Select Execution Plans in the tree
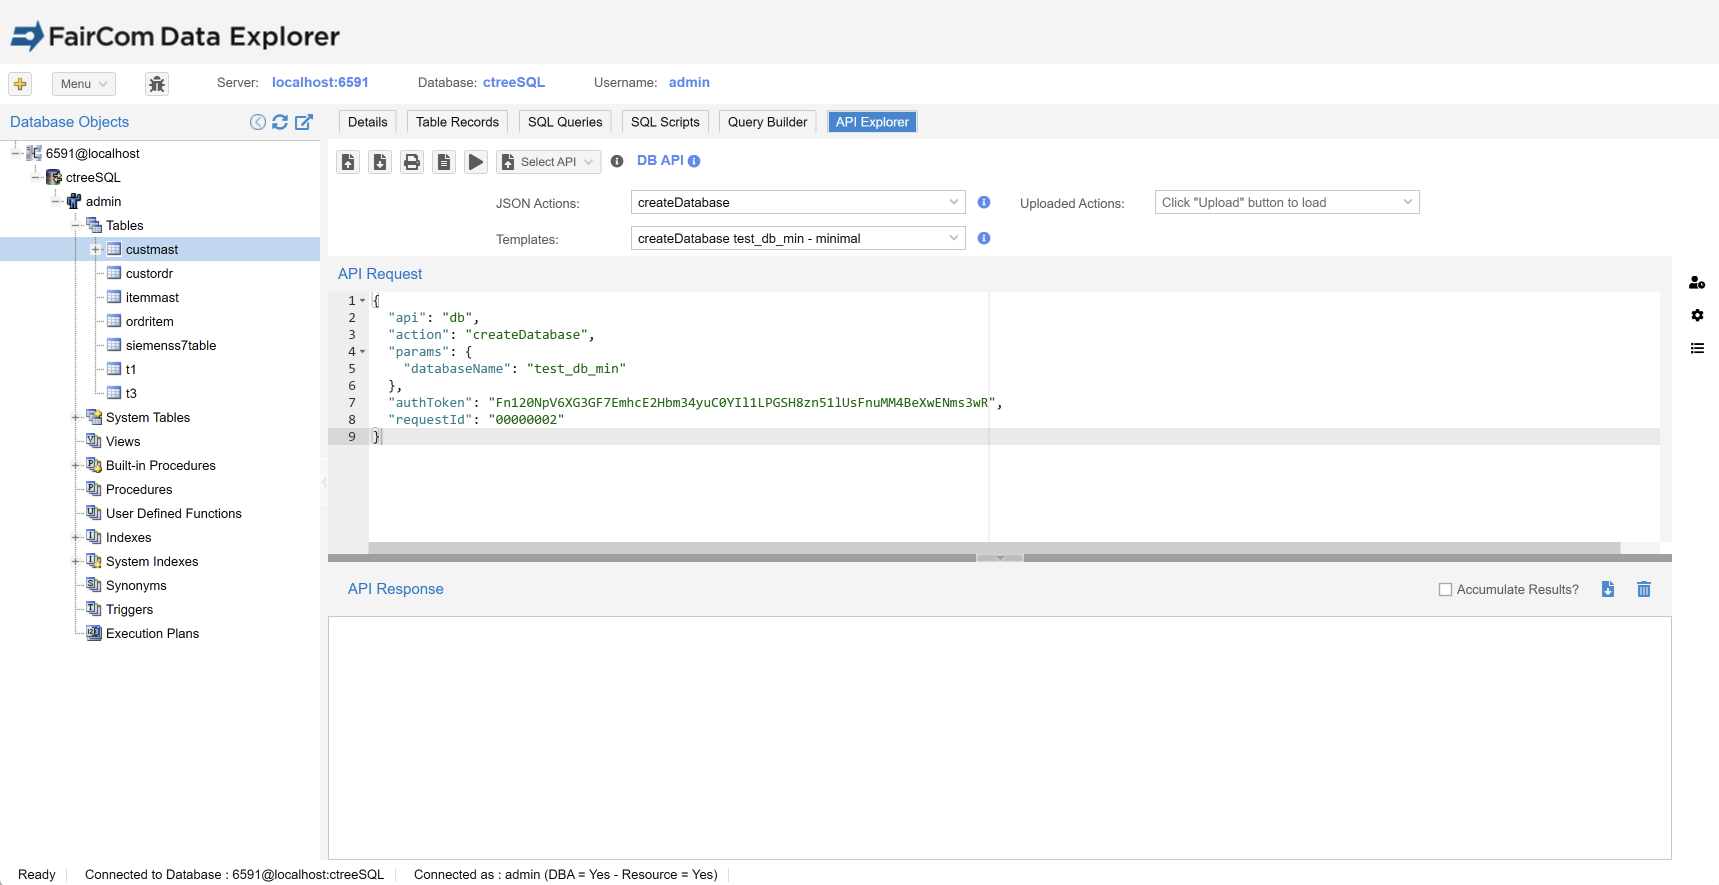 152,633
